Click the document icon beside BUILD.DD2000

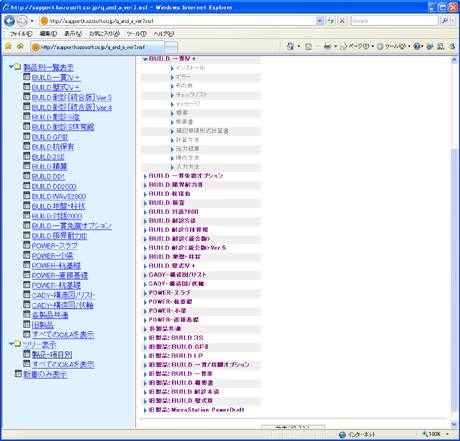pos(27,186)
